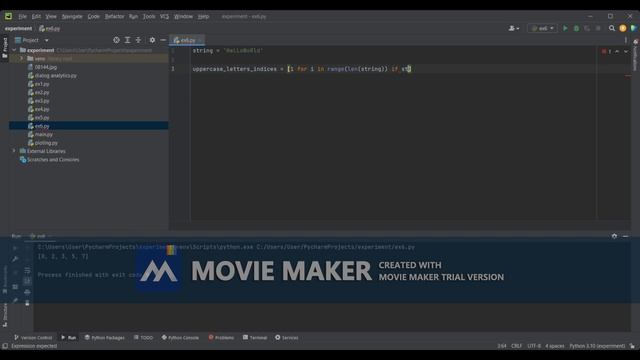The width and height of the screenshot is (640, 360).
Task: Click the Rerun icon in Run panel
Action: click(x=16, y=247)
